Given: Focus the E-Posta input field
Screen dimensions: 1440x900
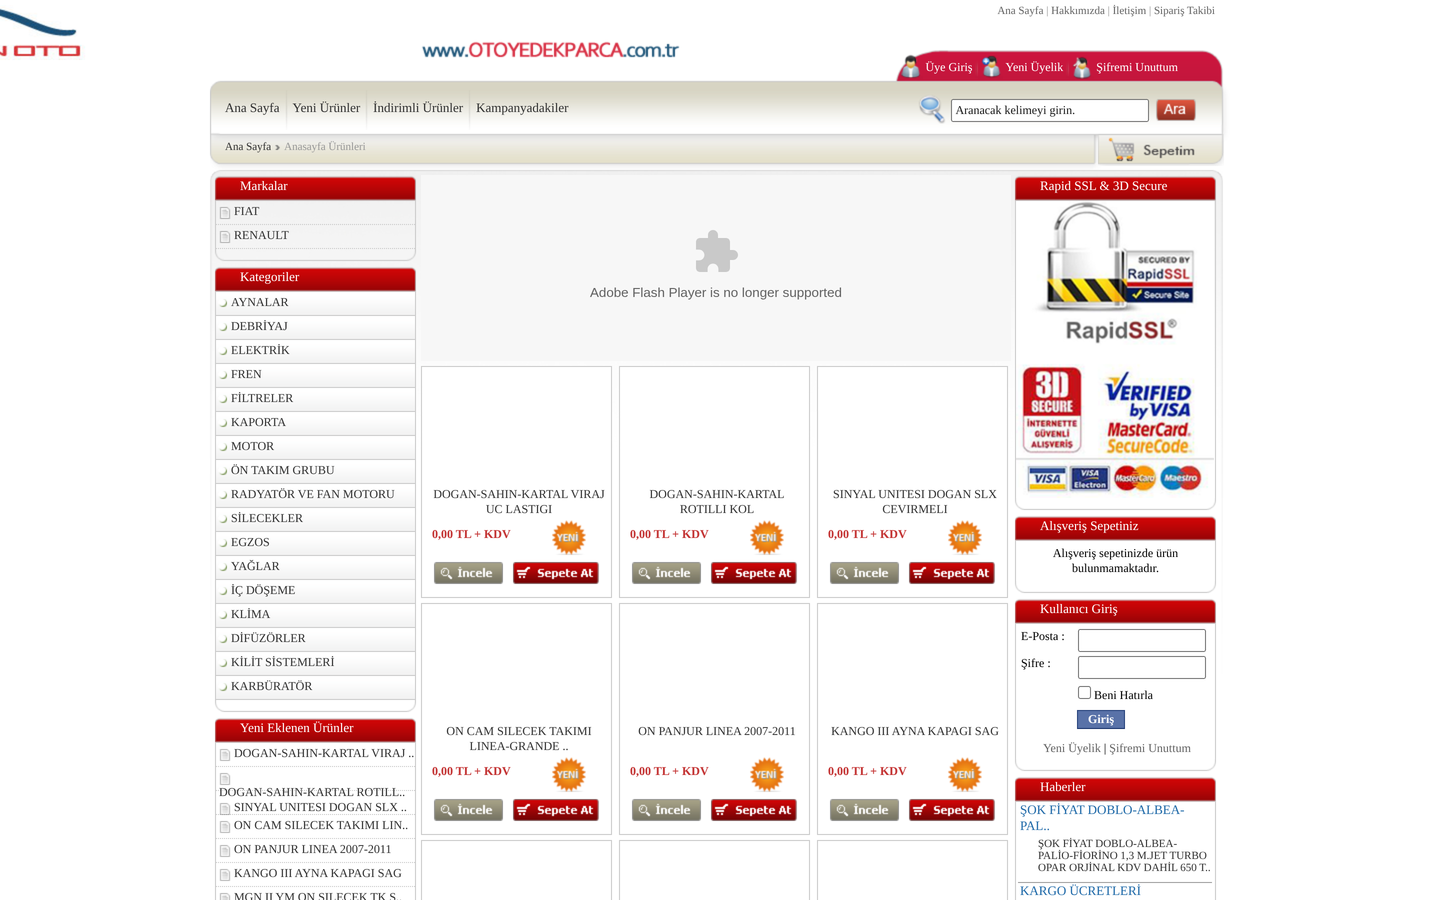Looking at the screenshot, I should click(1141, 640).
